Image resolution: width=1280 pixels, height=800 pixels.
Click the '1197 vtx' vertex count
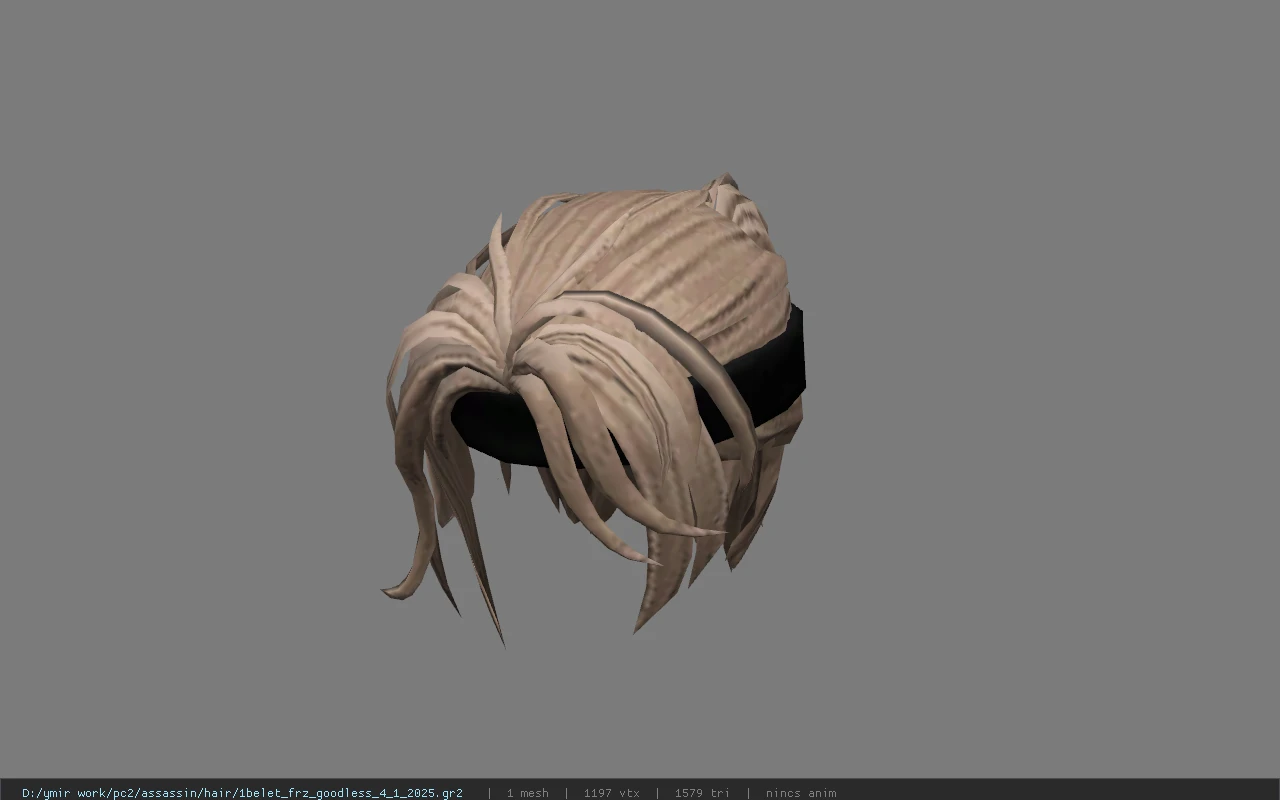coord(612,793)
